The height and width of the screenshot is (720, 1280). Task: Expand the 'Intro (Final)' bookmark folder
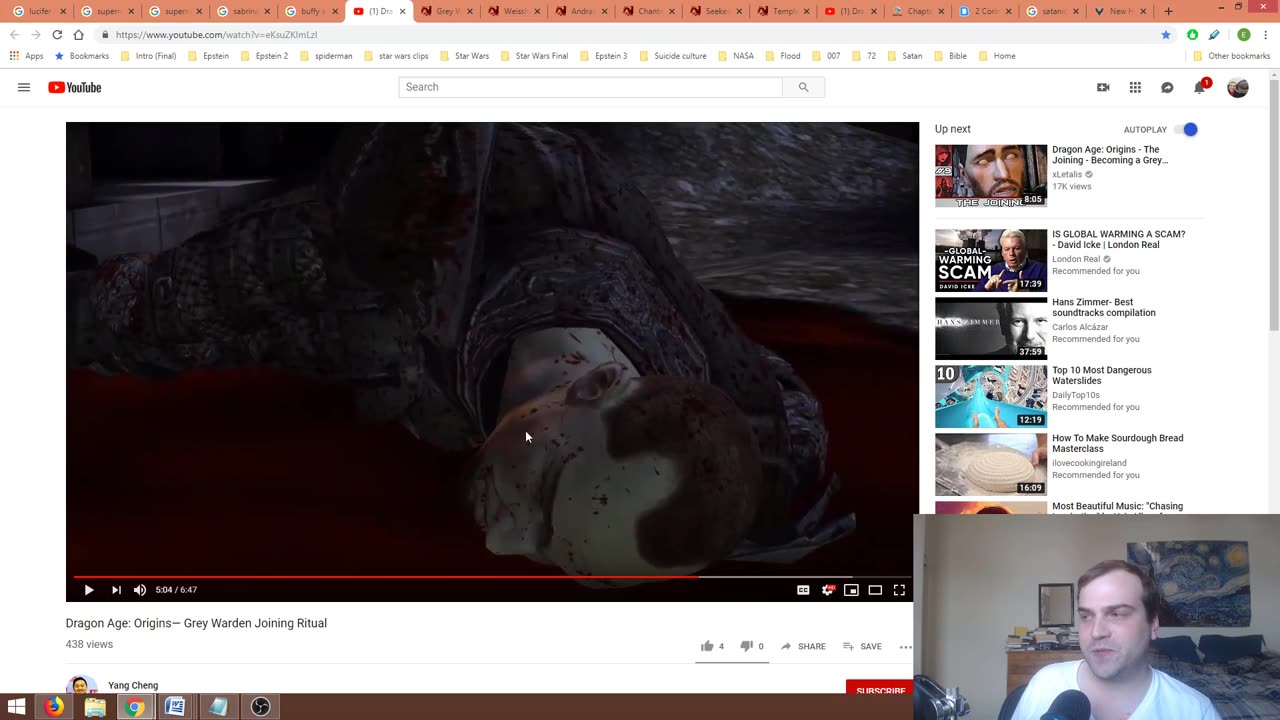click(148, 56)
